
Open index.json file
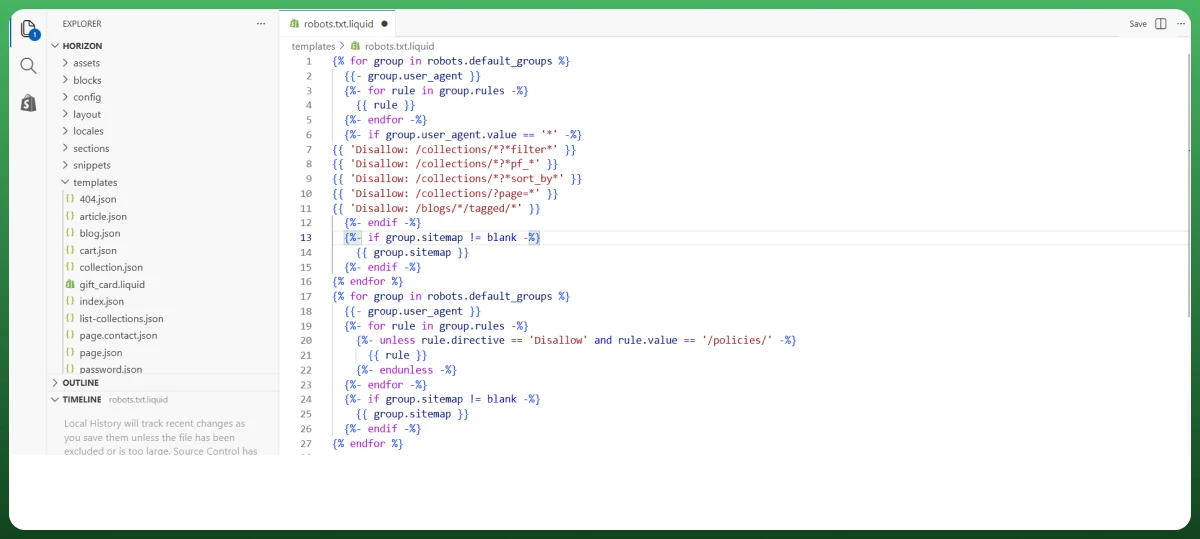click(102, 301)
